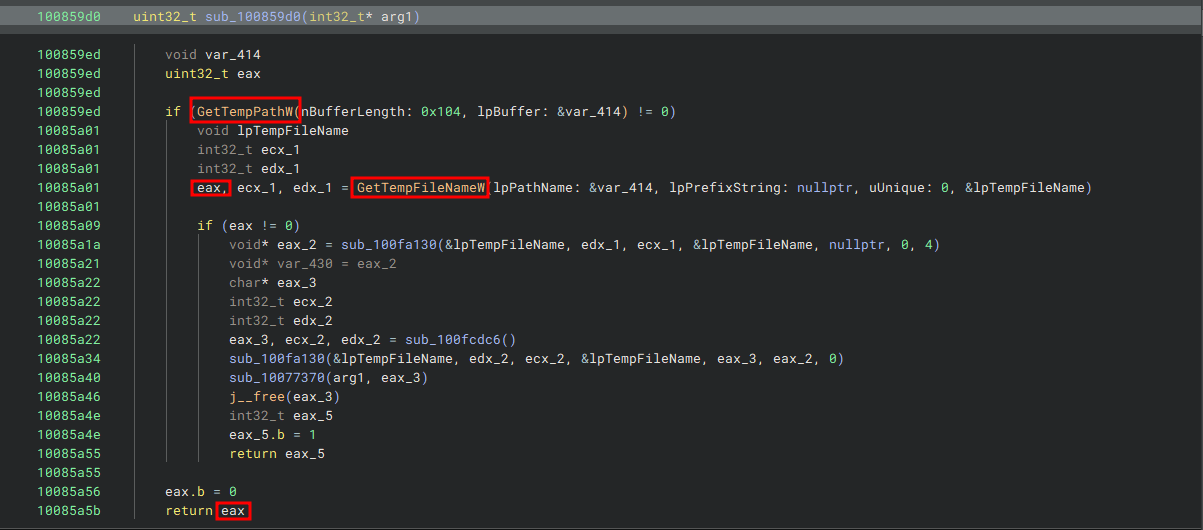This screenshot has width=1203, height=530.
Task: Click the returned eax on last line
Action: (233, 510)
